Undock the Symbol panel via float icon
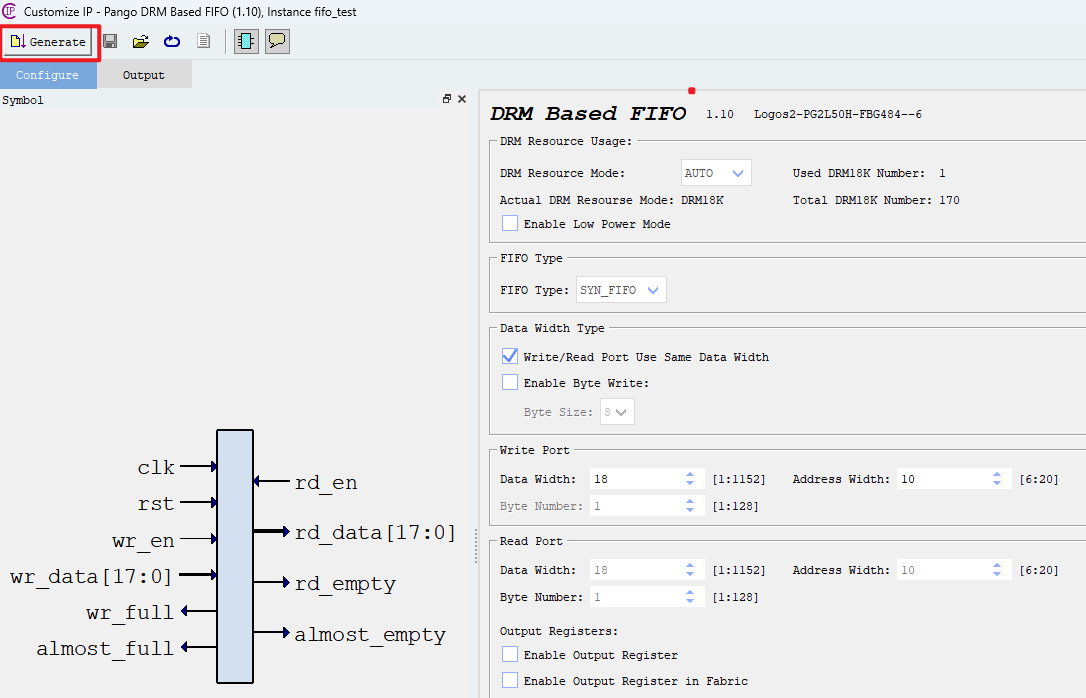This screenshot has width=1086, height=698. pos(447,98)
